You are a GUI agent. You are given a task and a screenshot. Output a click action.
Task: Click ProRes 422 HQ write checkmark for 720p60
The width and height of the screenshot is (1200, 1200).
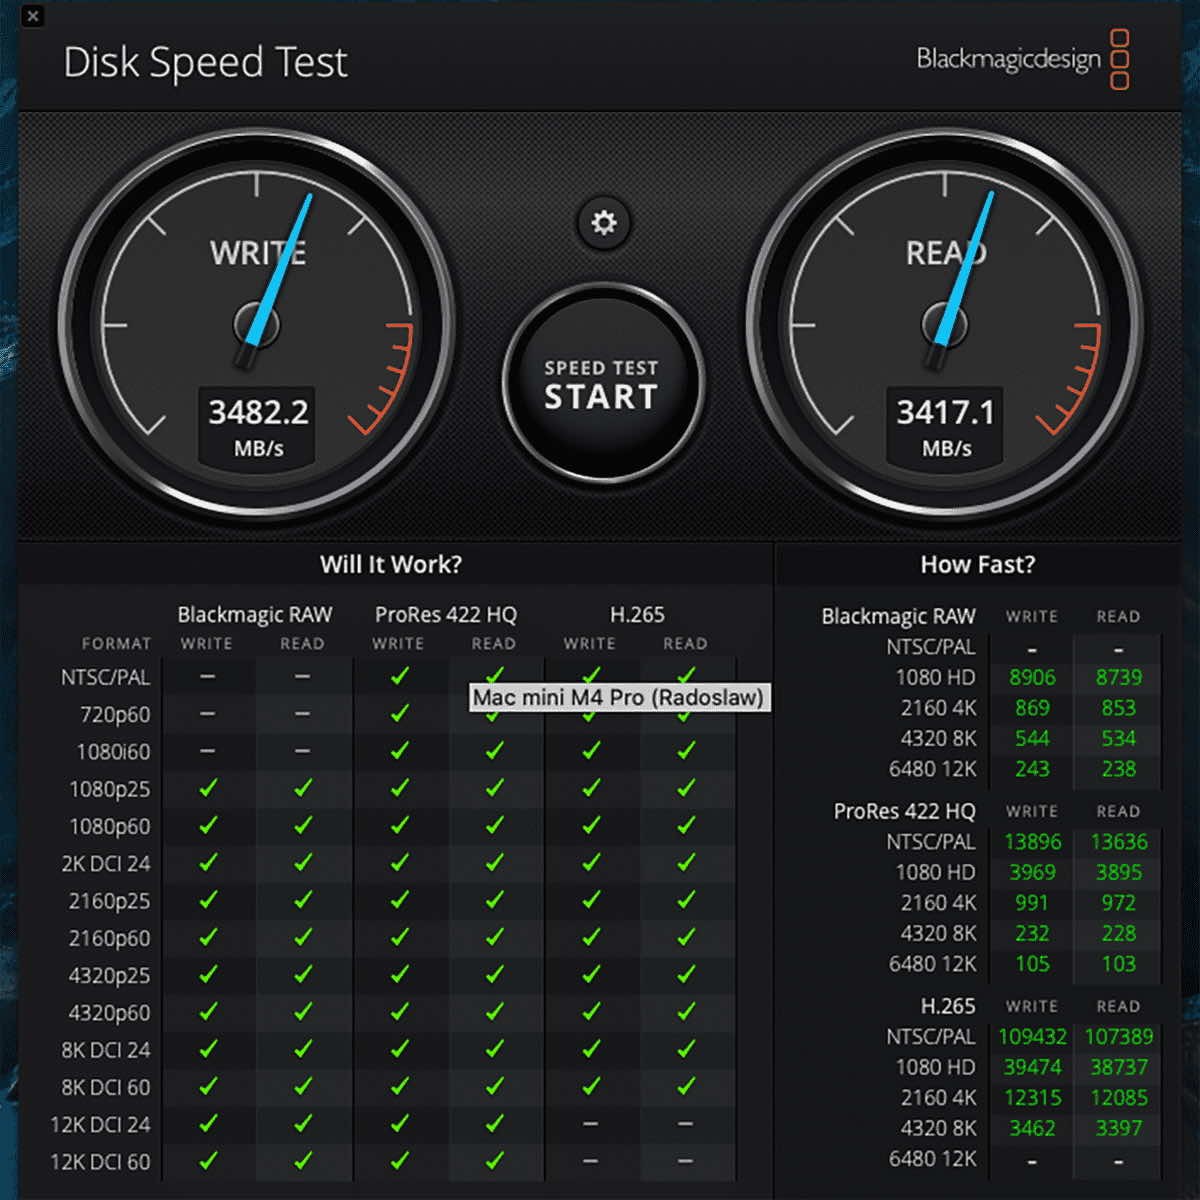[399, 714]
